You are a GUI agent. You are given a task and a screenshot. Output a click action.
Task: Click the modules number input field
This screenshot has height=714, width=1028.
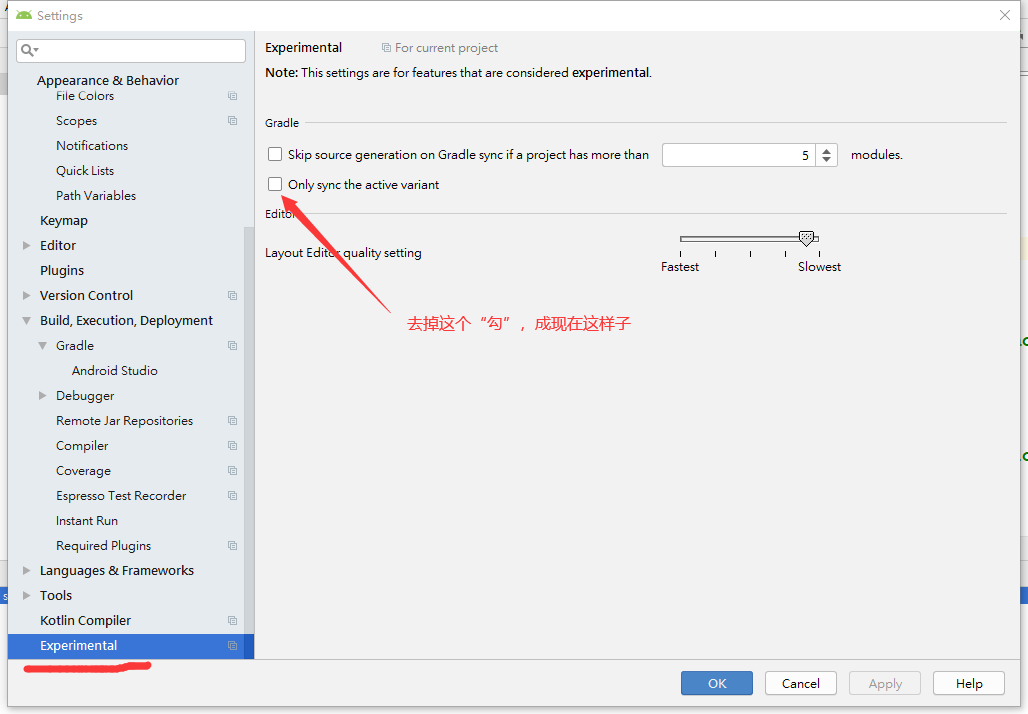[739, 155]
